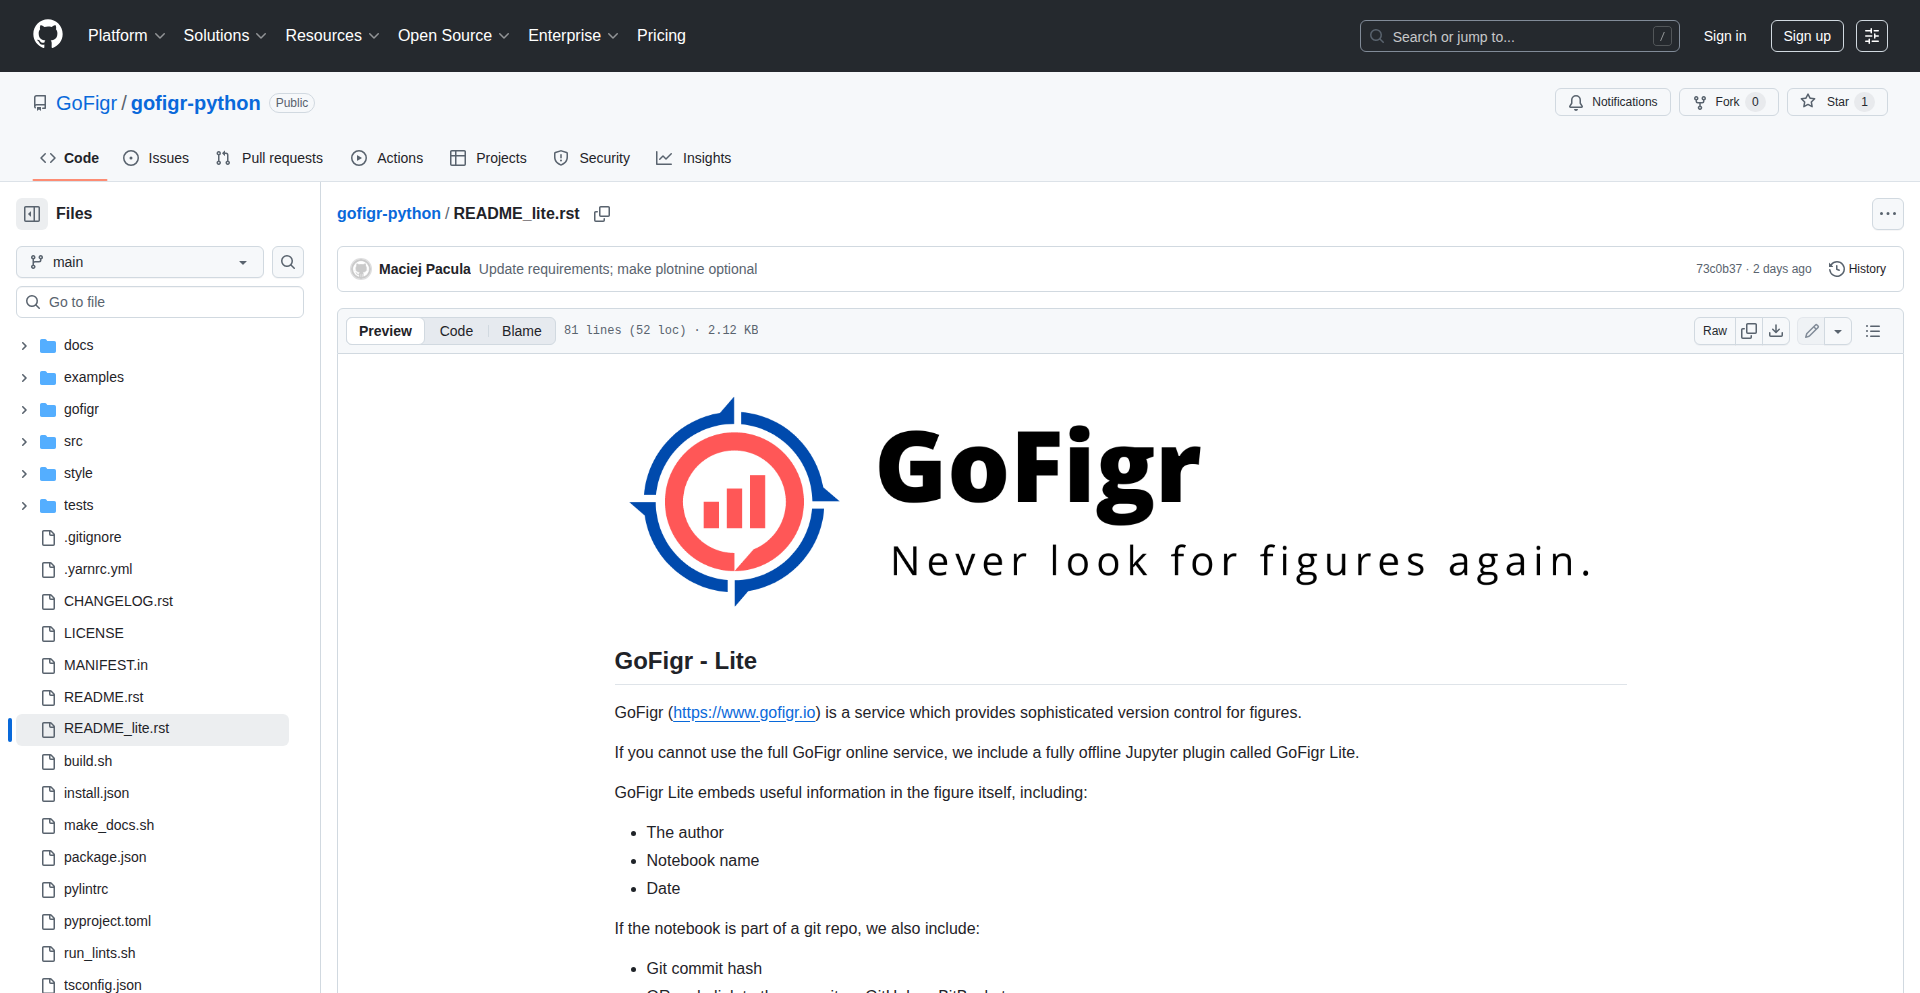View file History

click(x=1857, y=269)
